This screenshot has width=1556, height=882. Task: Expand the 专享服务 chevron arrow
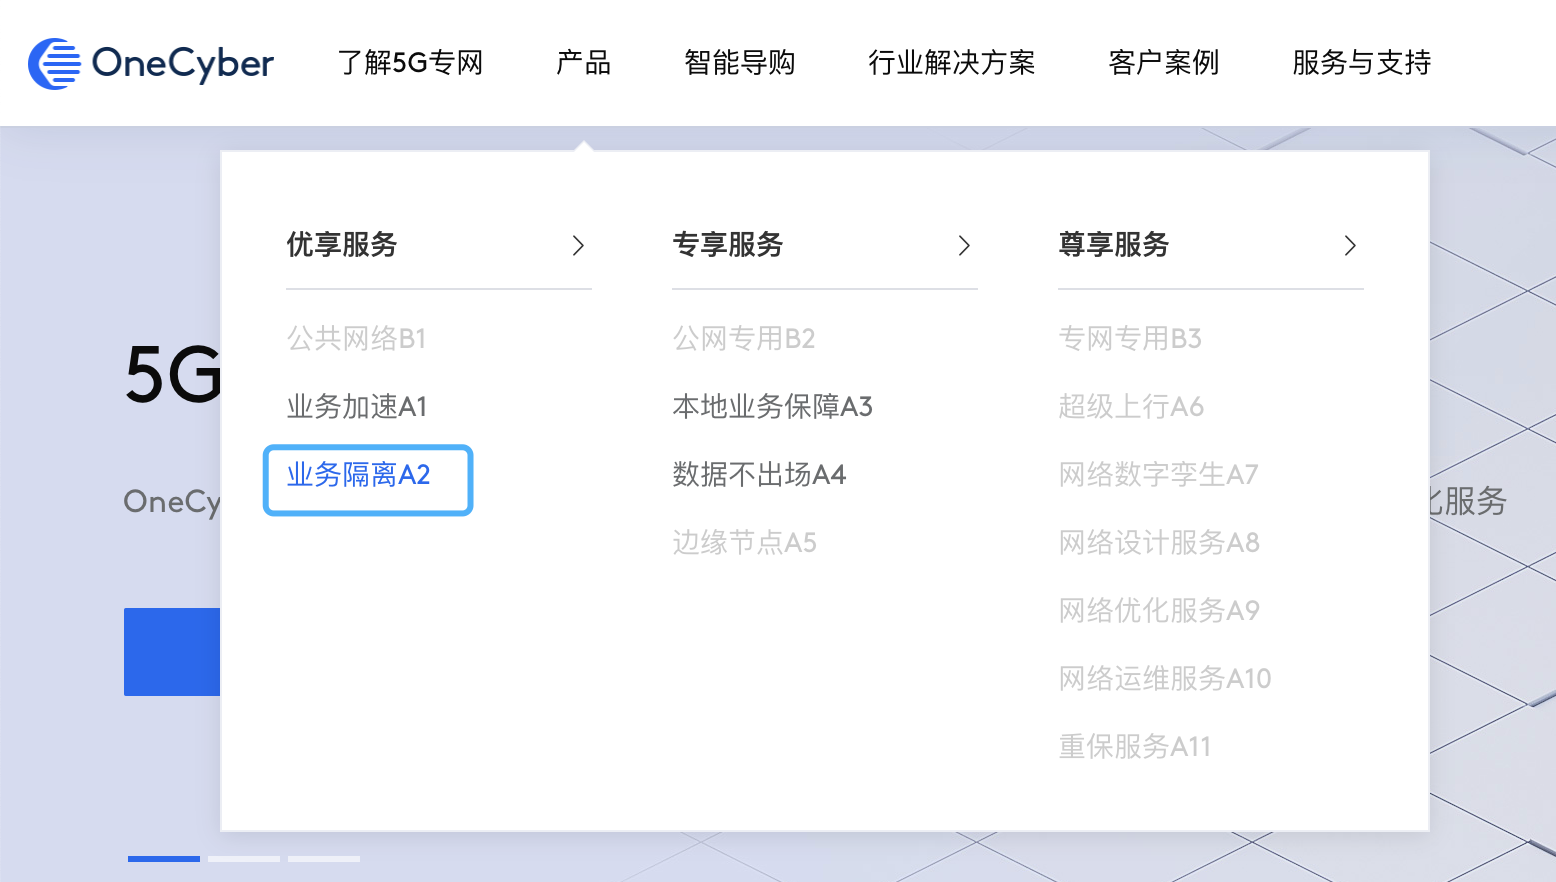[964, 245]
